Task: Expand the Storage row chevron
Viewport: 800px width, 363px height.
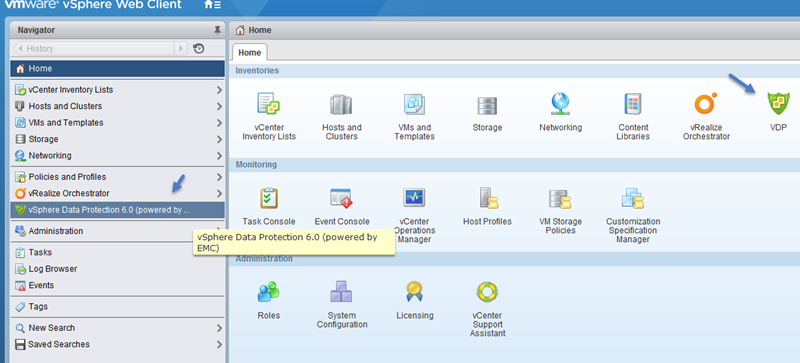Action: coord(219,139)
